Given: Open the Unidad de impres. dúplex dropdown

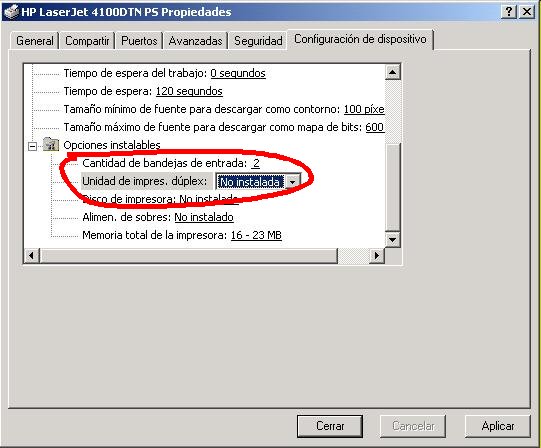Looking at the screenshot, I should click(x=293, y=182).
